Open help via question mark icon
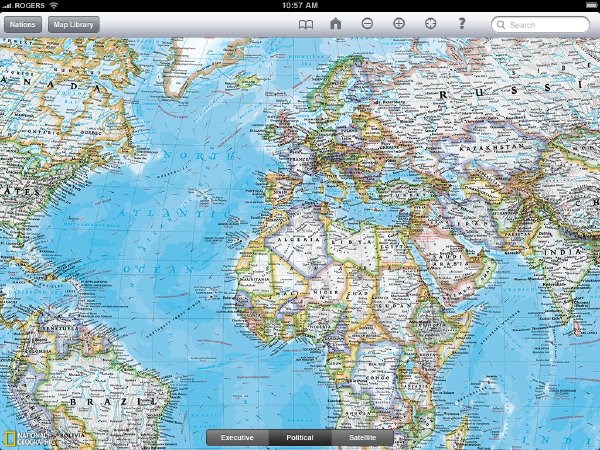Image resolution: width=600 pixels, height=450 pixels. click(x=462, y=24)
